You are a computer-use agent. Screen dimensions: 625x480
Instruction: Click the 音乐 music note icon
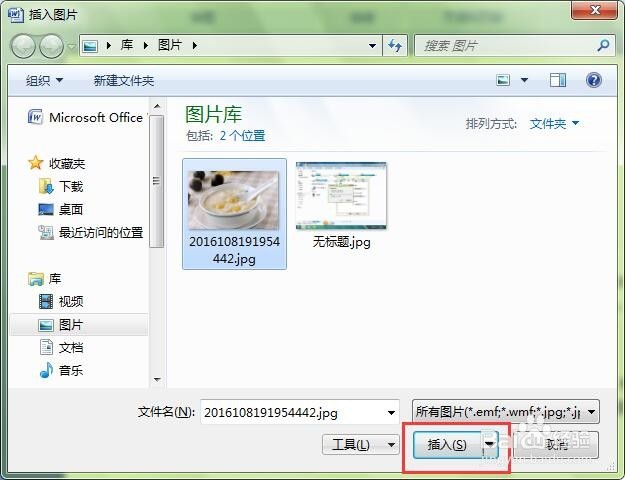click(x=46, y=370)
